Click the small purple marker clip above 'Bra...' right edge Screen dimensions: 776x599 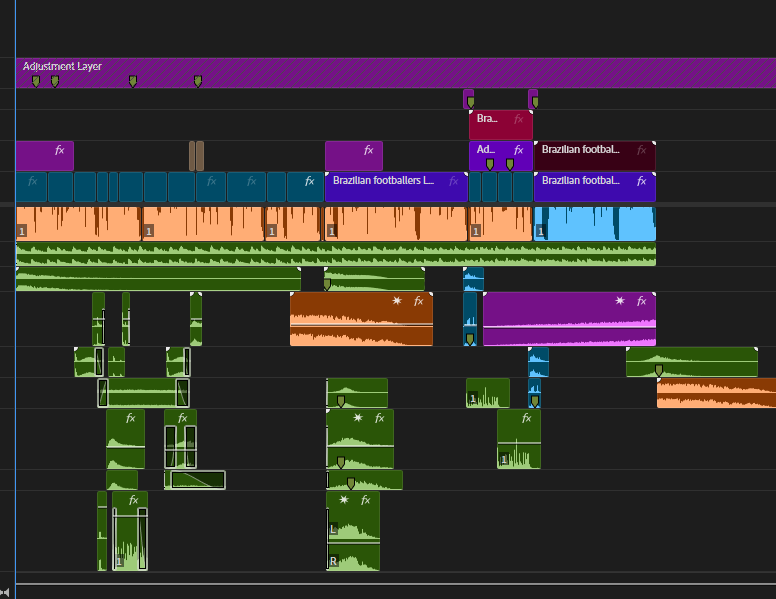tap(533, 99)
